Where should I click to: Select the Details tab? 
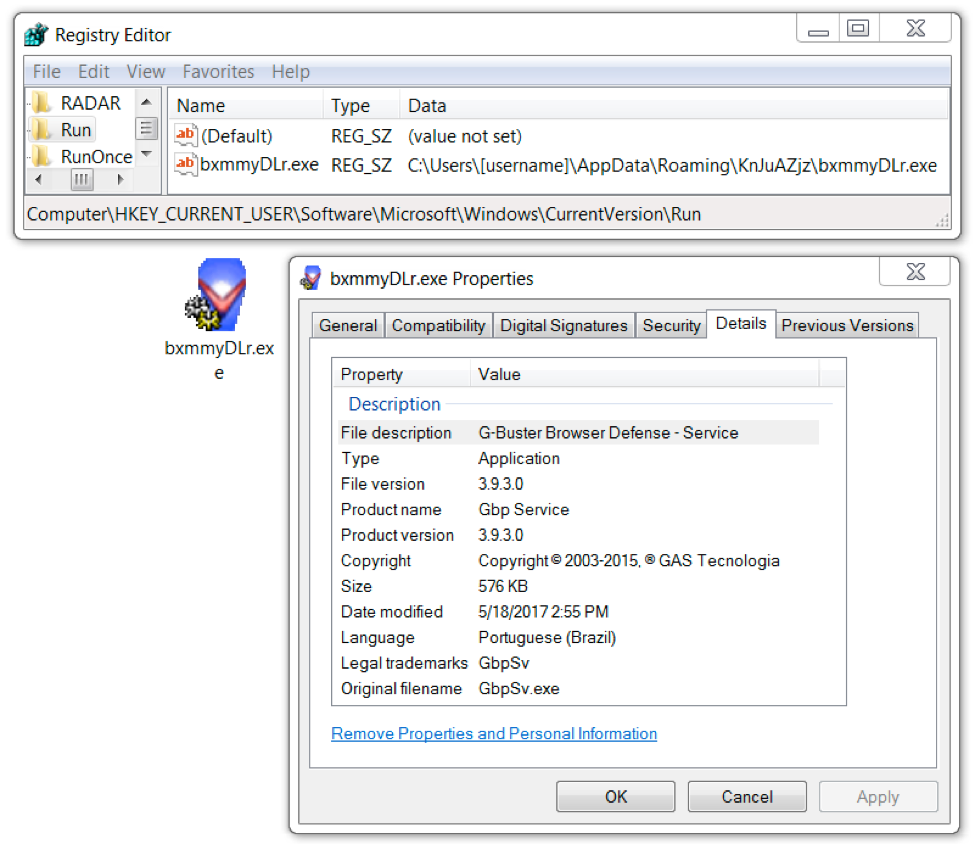click(741, 323)
